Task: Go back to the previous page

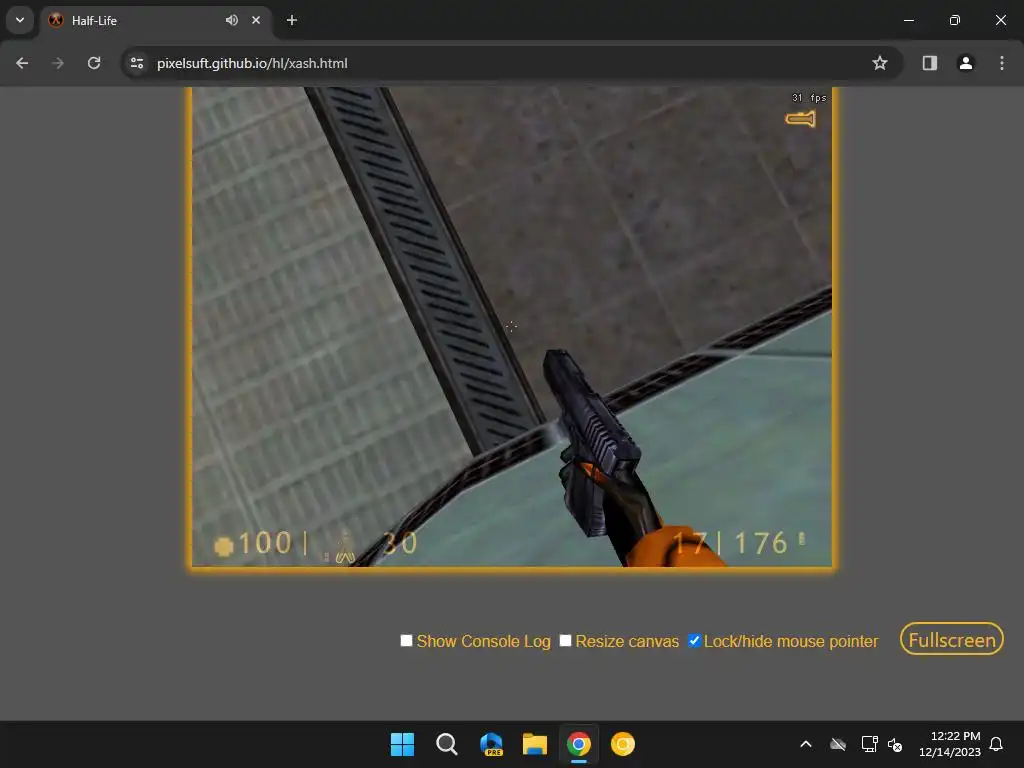Action: tap(22, 63)
